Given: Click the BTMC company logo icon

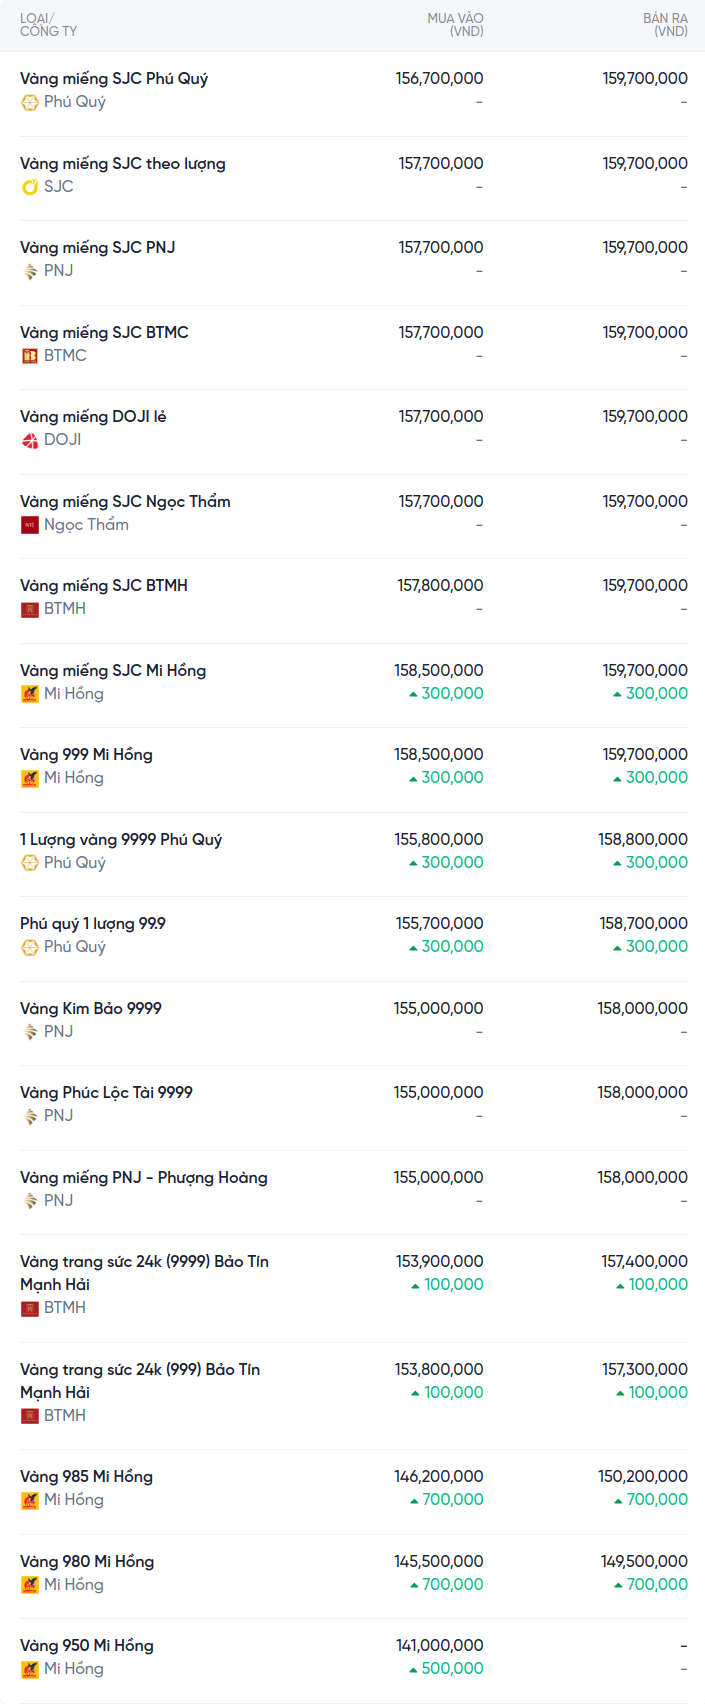Looking at the screenshot, I should point(30,356).
